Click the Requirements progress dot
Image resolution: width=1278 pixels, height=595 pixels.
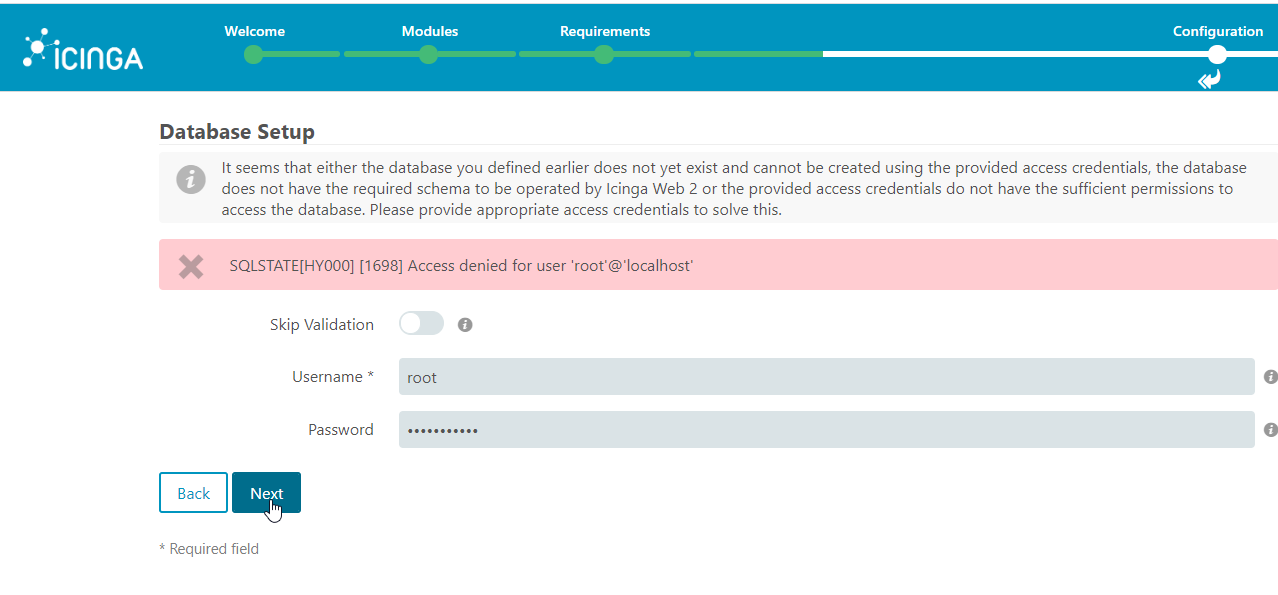(x=604, y=54)
